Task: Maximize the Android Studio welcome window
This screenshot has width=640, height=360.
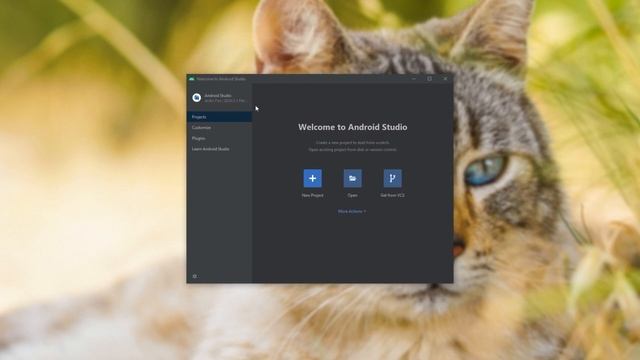Action: point(429,79)
